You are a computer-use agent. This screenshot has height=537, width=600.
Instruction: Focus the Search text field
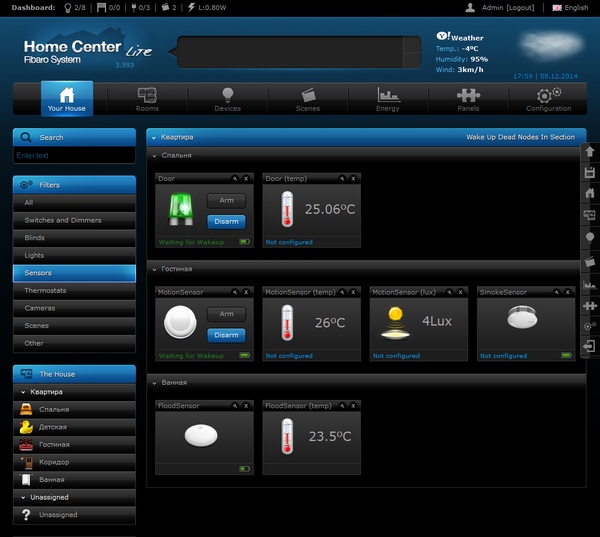tap(74, 155)
